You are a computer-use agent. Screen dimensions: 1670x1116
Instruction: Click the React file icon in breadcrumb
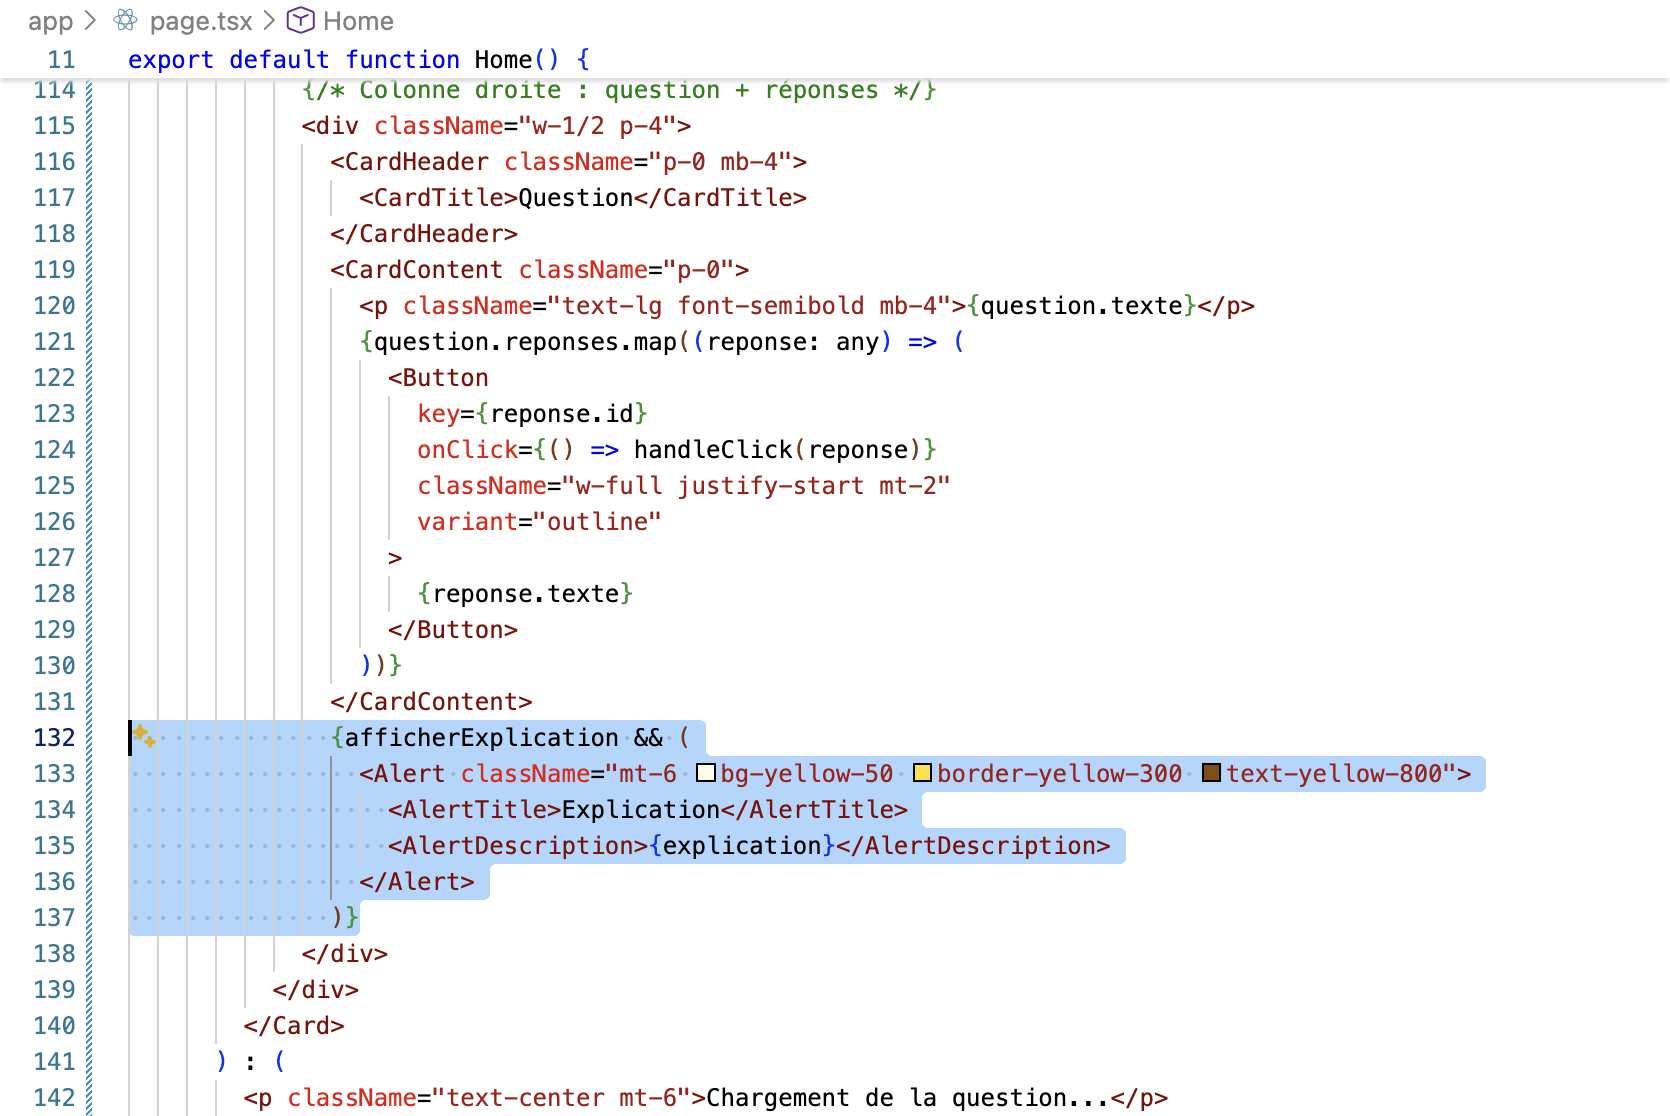point(126,21)
